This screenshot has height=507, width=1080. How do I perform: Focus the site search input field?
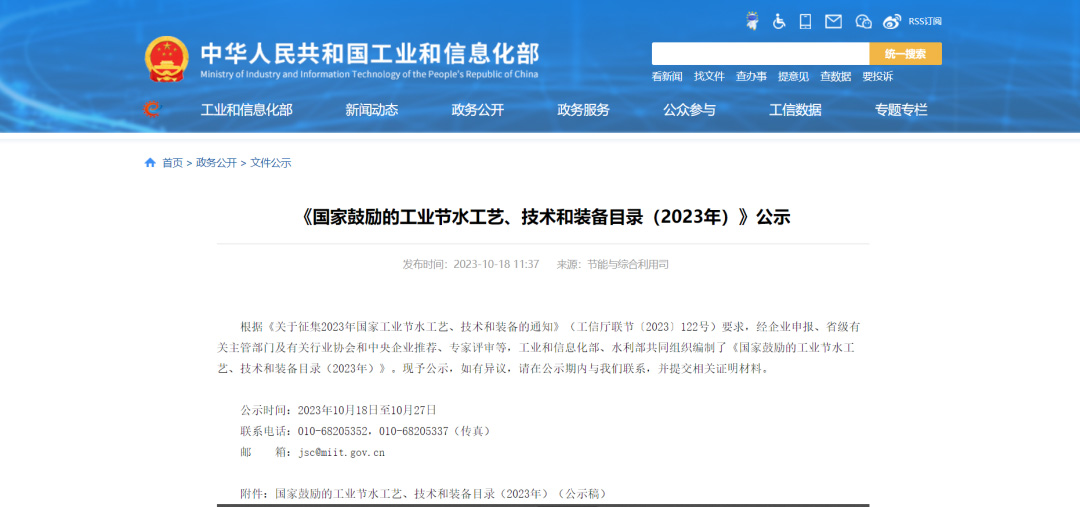760,54
